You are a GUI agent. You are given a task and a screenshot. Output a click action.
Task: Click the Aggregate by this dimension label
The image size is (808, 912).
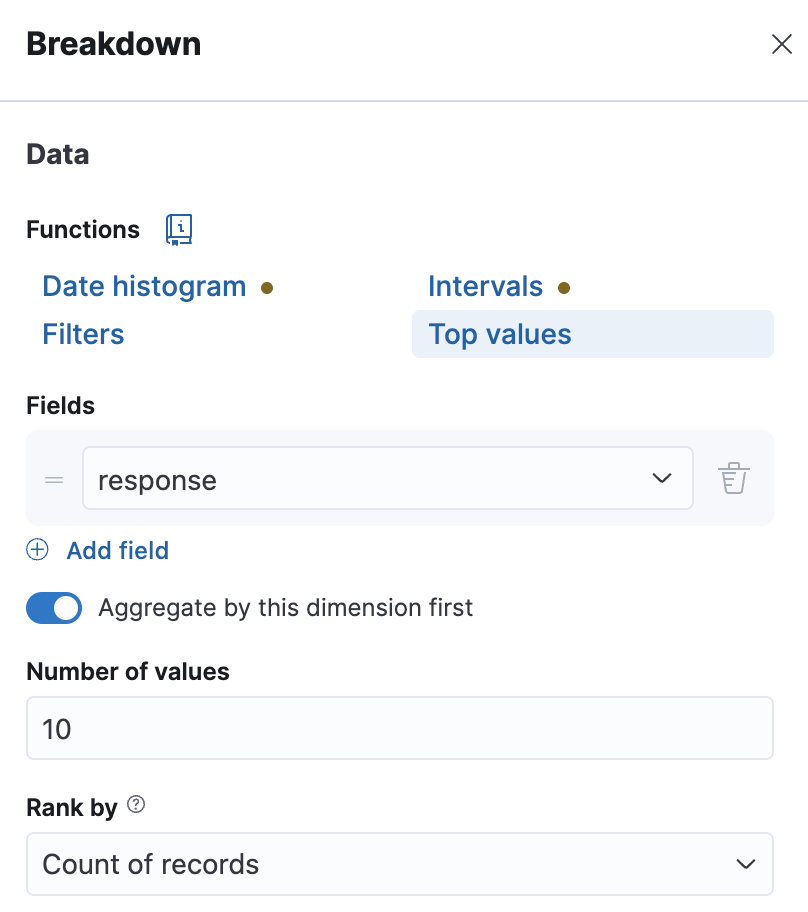[285, 608]
